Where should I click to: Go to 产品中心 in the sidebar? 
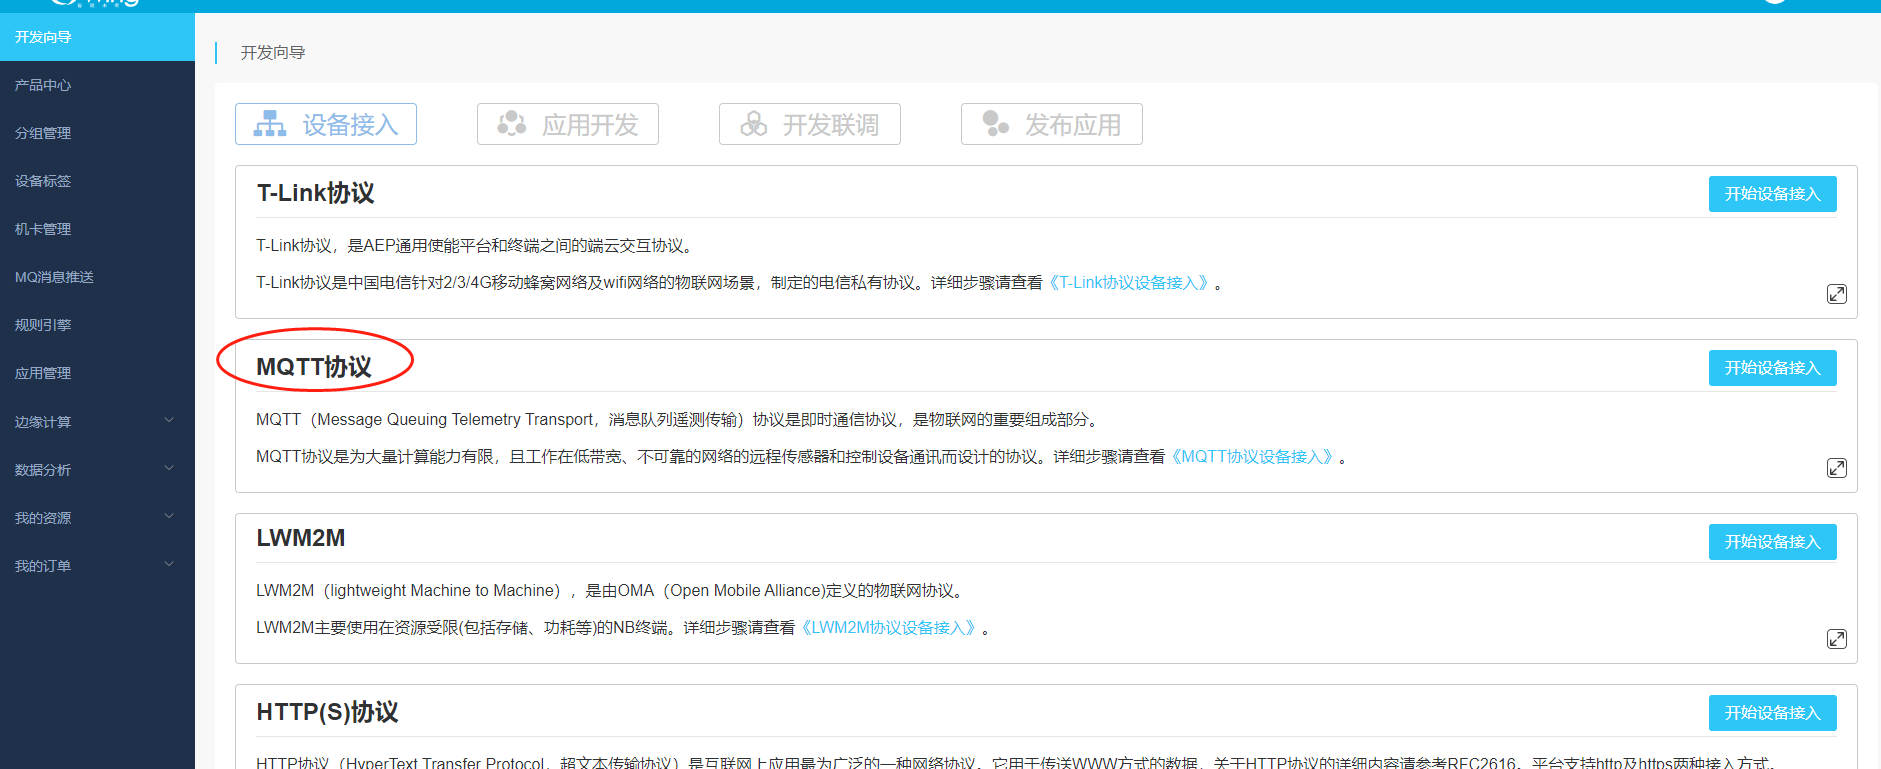coord(97,85)
